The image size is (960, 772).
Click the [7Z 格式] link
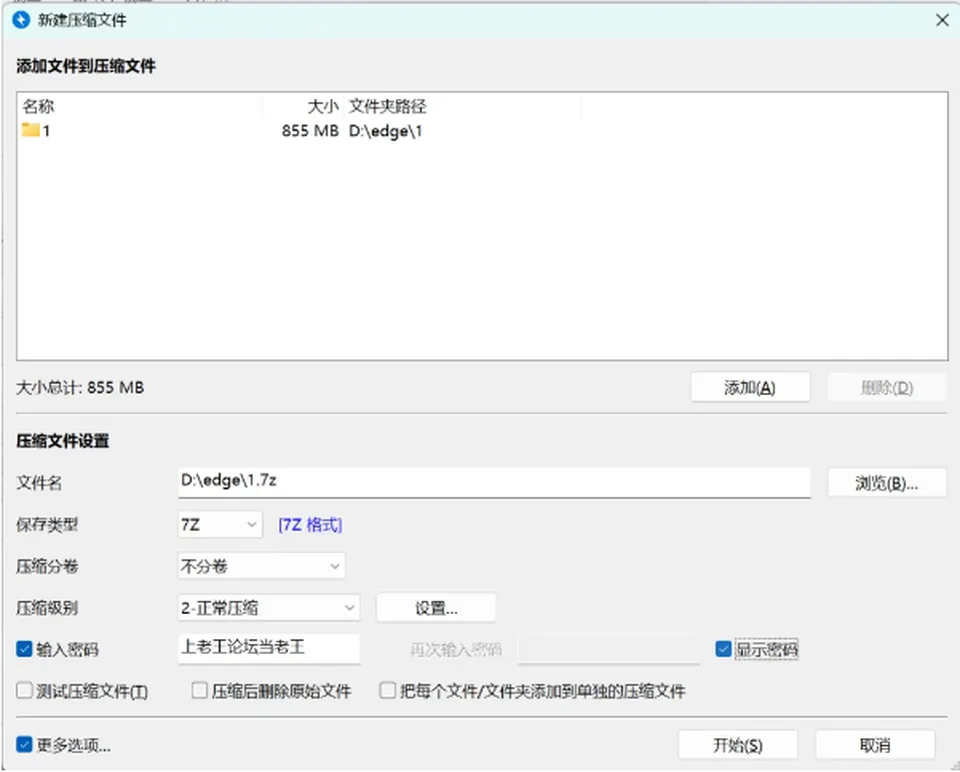click(310, 525)
